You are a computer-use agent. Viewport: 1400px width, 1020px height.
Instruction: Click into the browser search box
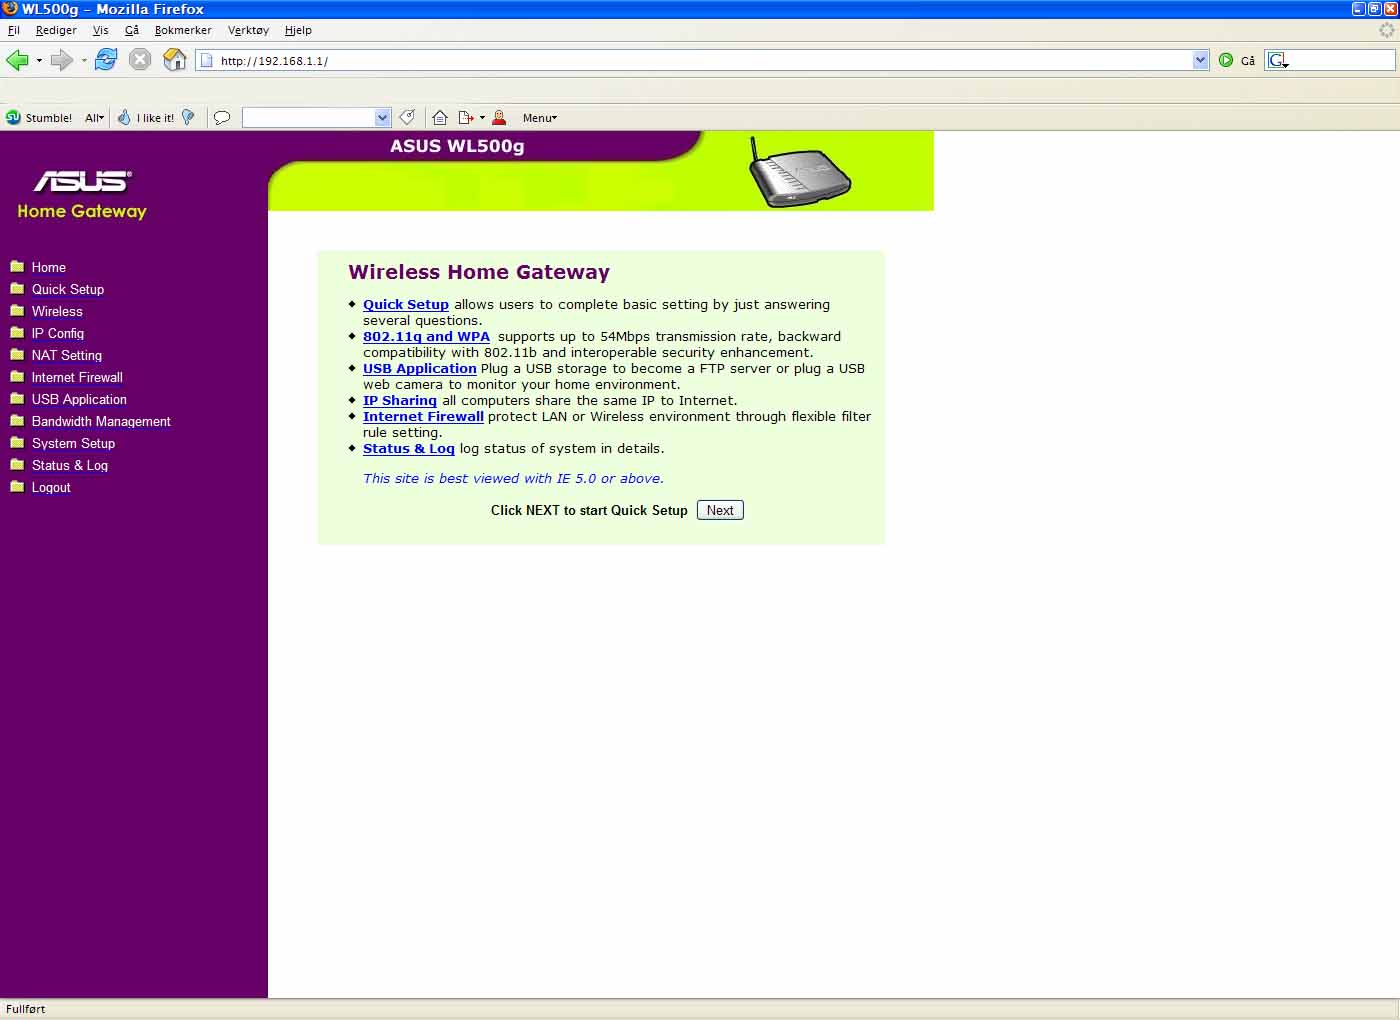click(1342, 61)
